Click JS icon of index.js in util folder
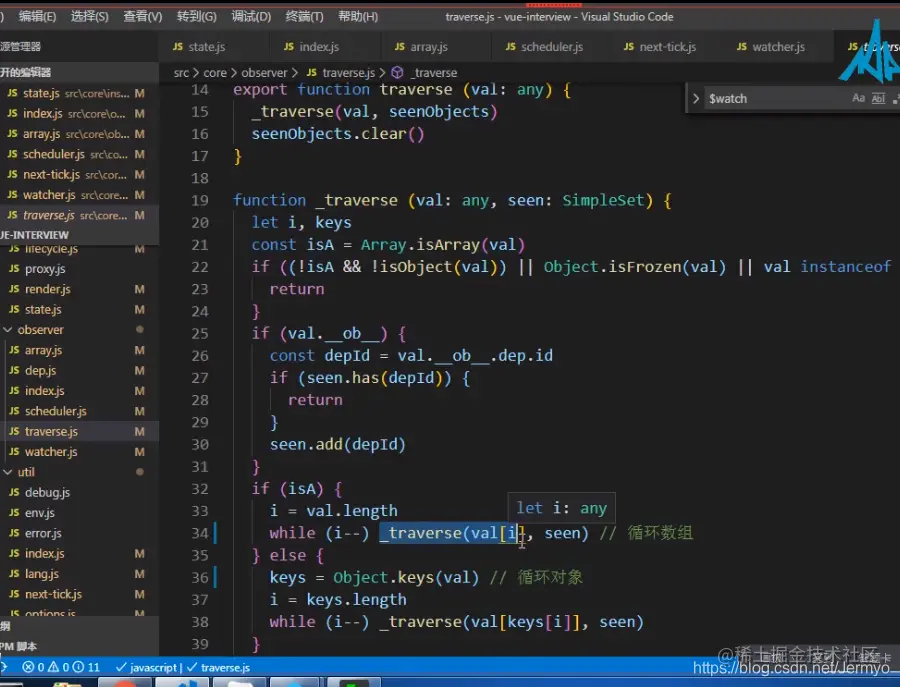The image size is (900, 687). tap(14, 553)
